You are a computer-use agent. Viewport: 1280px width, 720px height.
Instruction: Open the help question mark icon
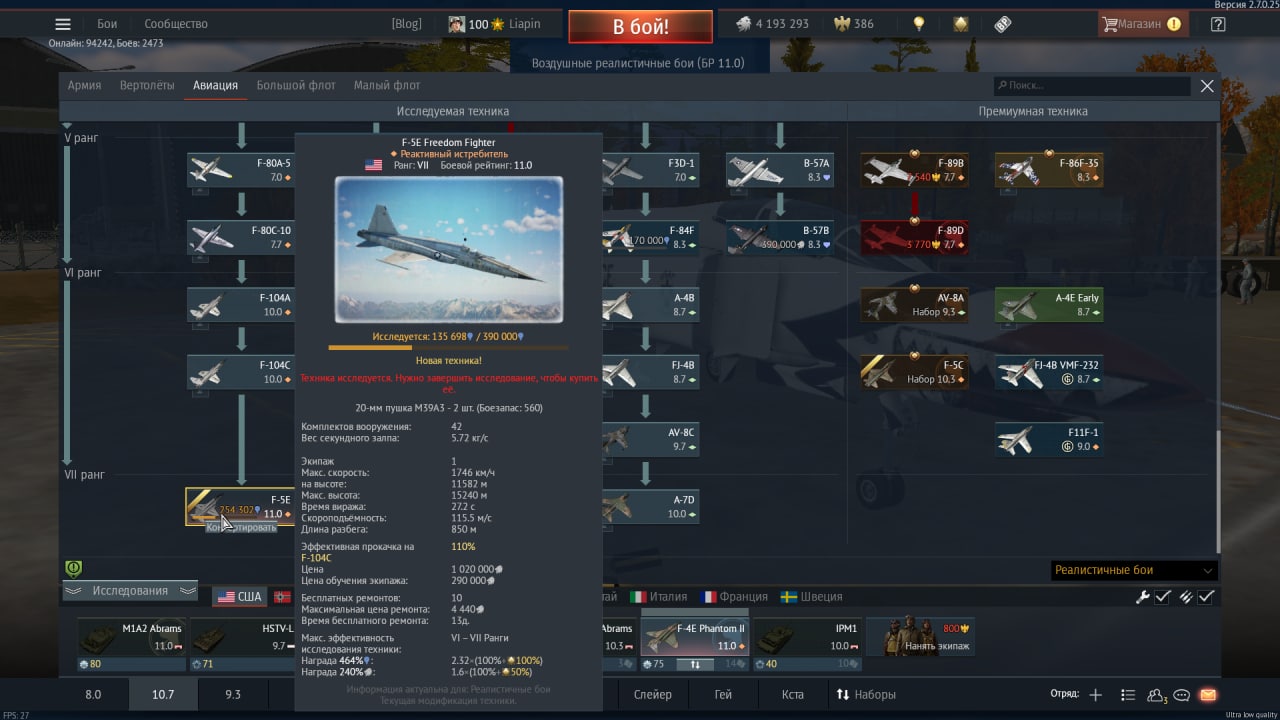(x=1217, y=24)
